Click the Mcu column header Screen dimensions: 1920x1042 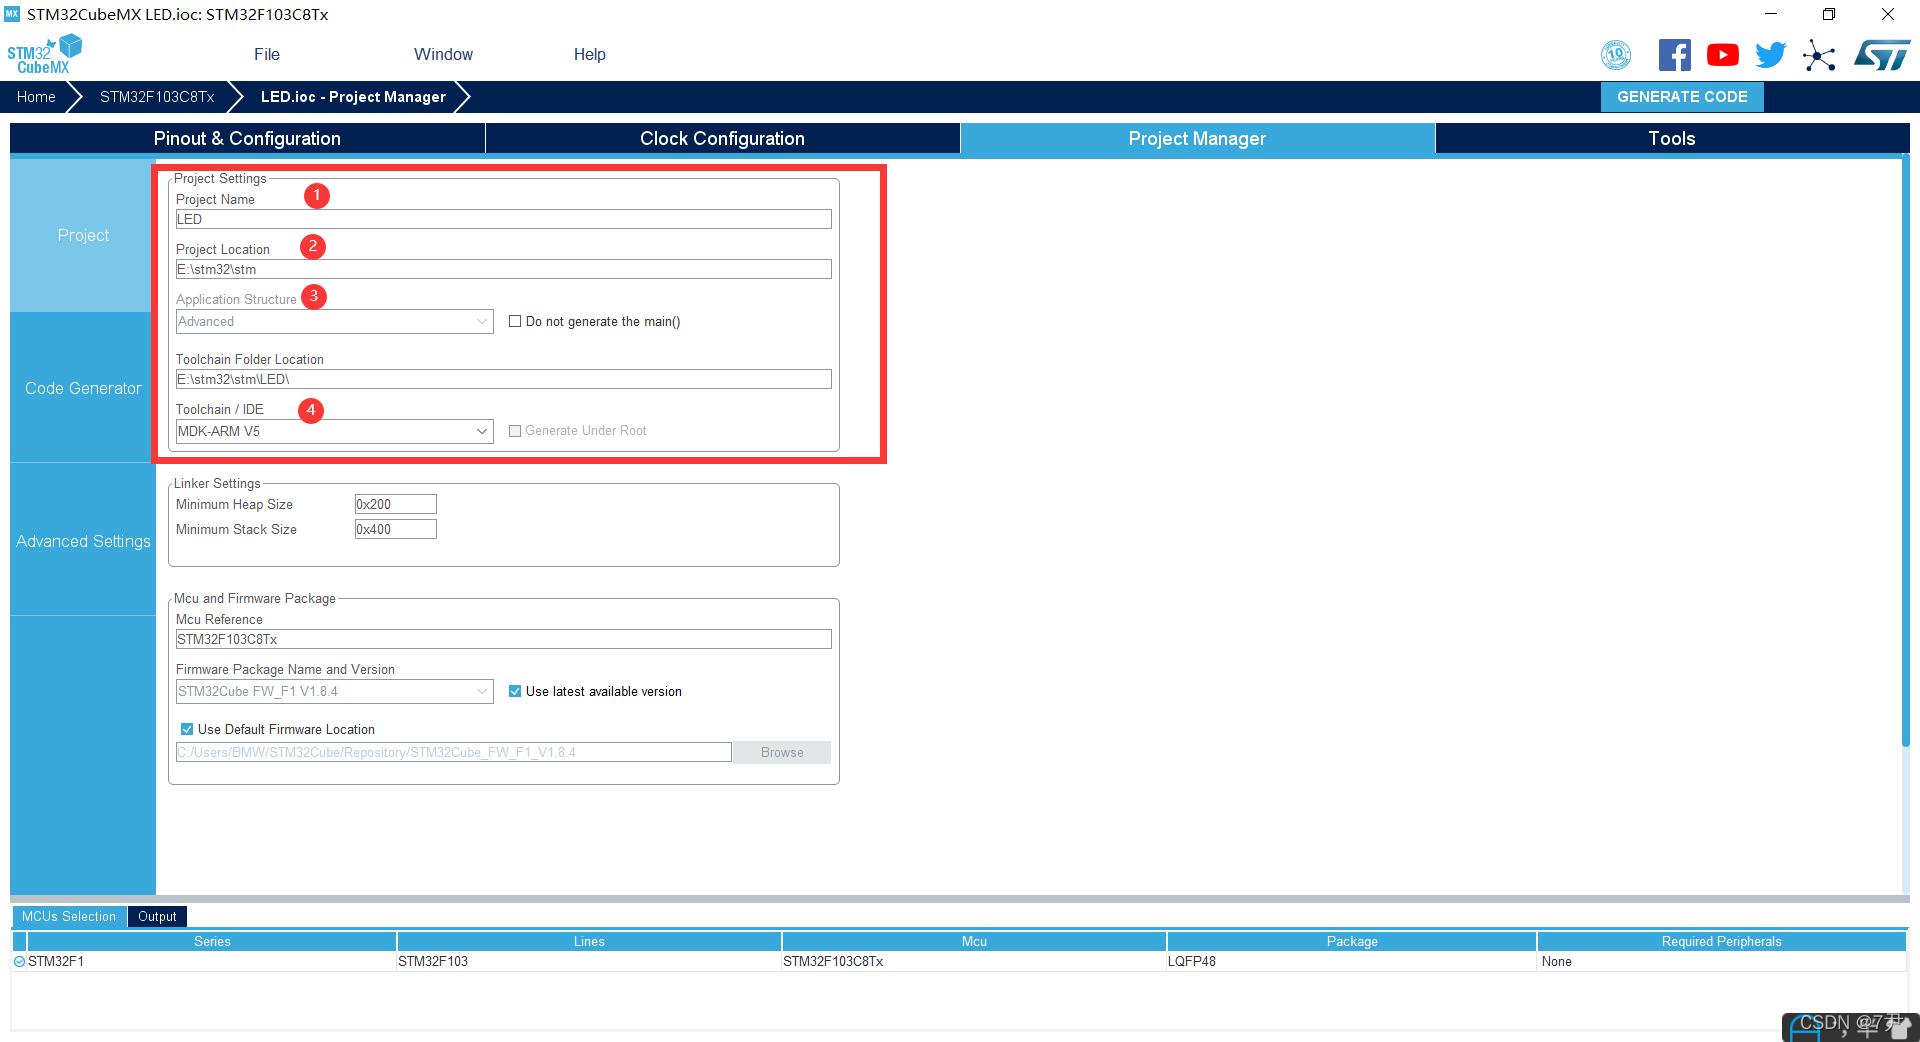pyautogui.click(x=974, y=941)
